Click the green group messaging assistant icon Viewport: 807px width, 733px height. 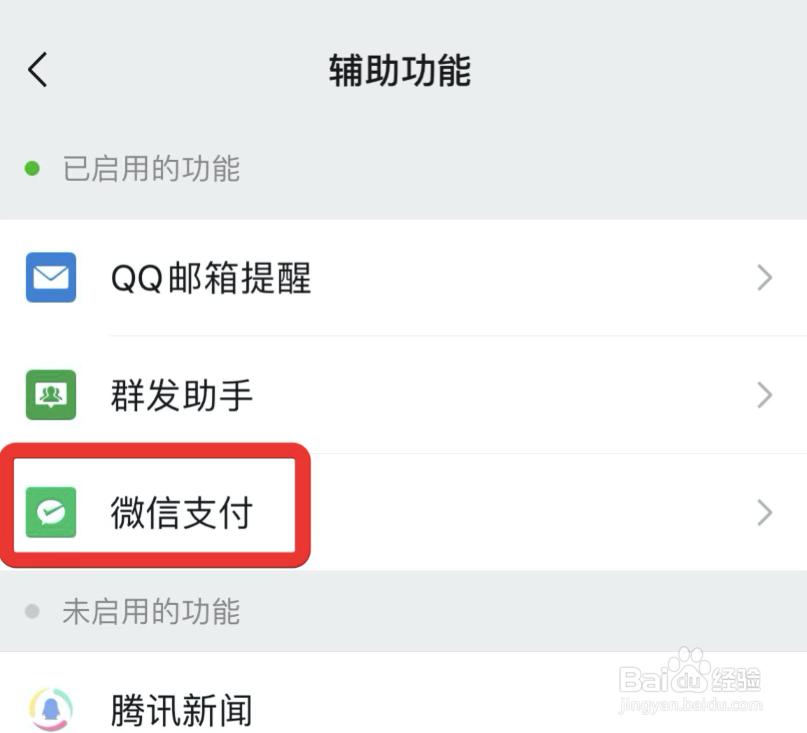point(51,395)
